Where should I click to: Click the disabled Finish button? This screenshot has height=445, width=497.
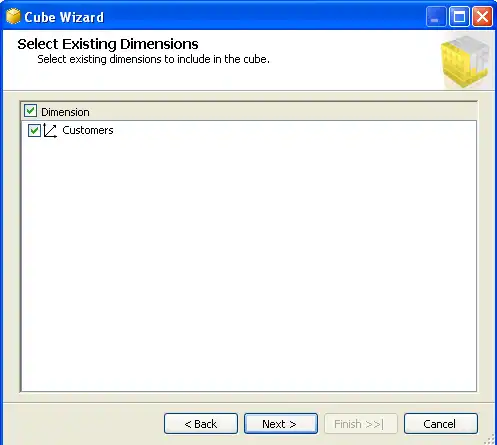point(361,424)
